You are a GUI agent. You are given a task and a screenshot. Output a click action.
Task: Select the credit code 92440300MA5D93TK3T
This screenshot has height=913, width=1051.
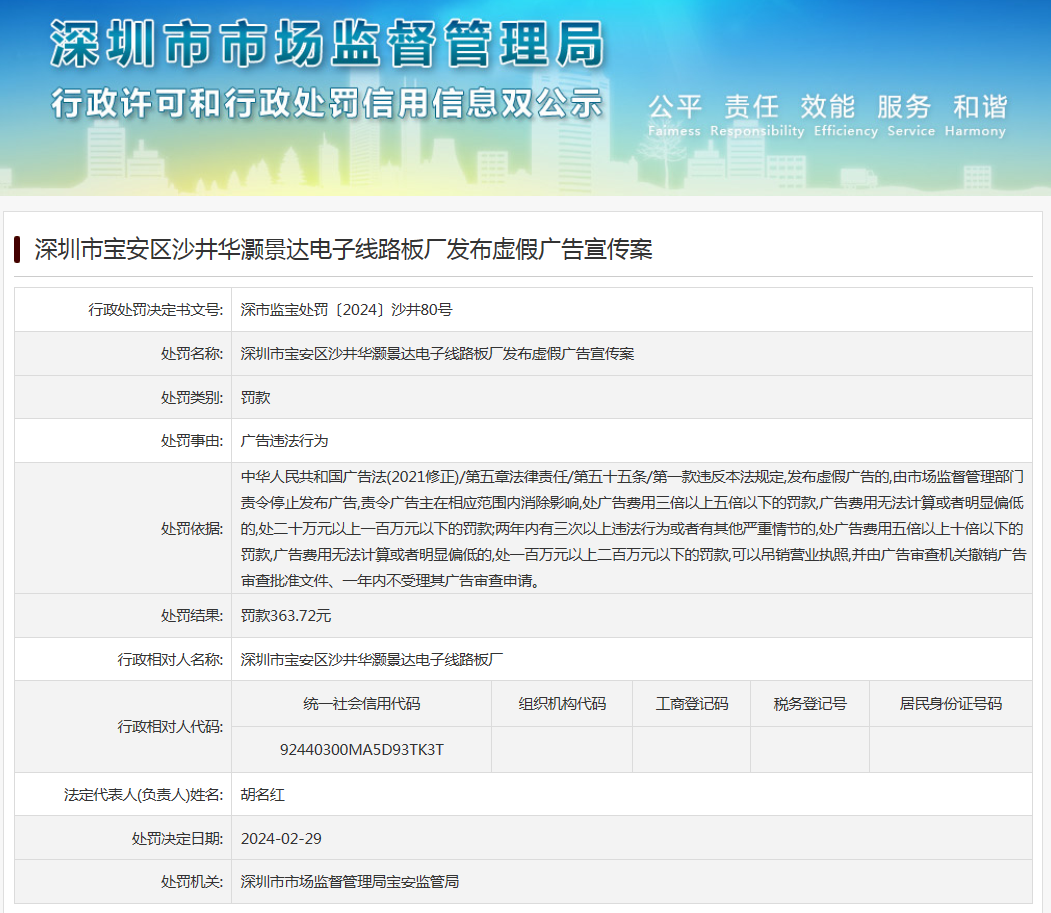tap(362, 749)
